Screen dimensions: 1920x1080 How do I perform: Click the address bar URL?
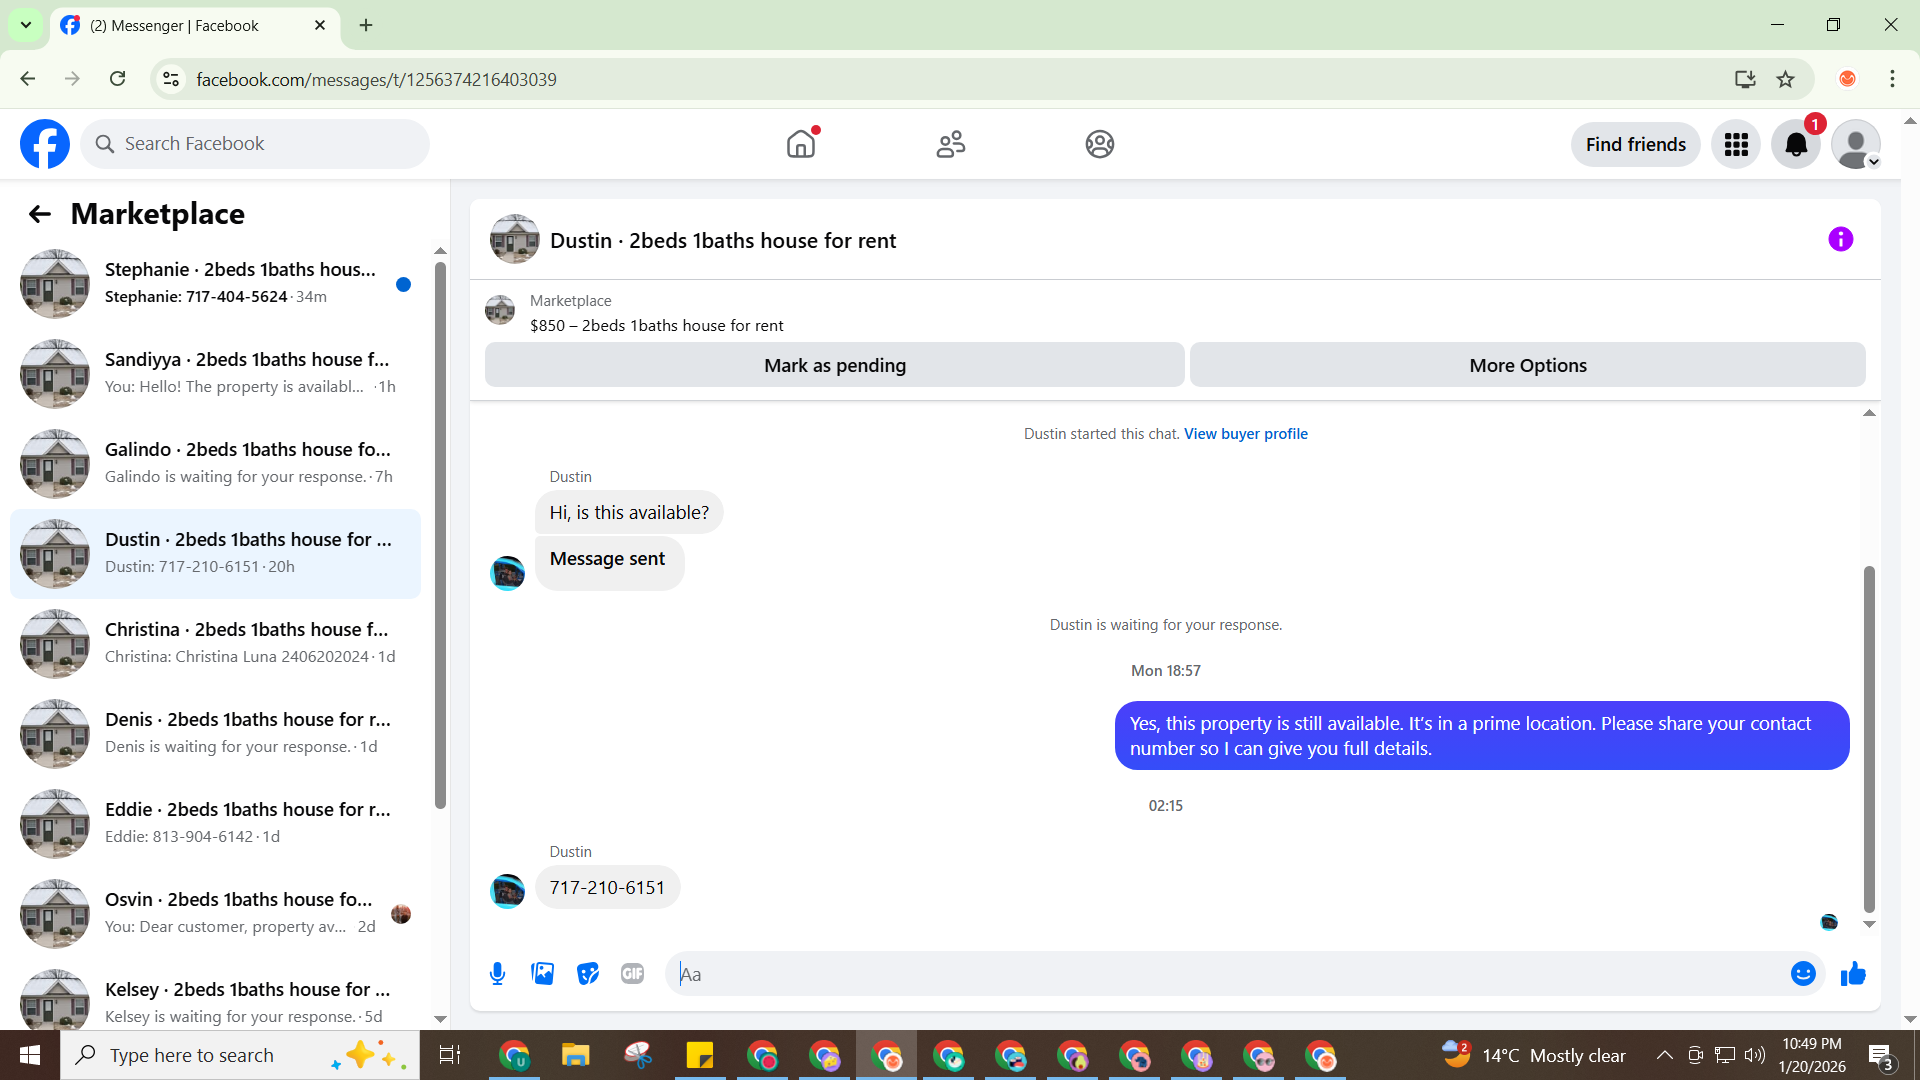(x=376, y=80)
